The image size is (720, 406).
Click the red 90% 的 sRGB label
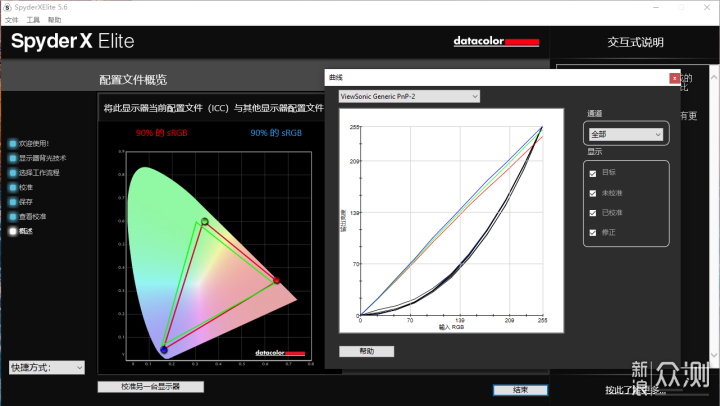click(162, 133)
